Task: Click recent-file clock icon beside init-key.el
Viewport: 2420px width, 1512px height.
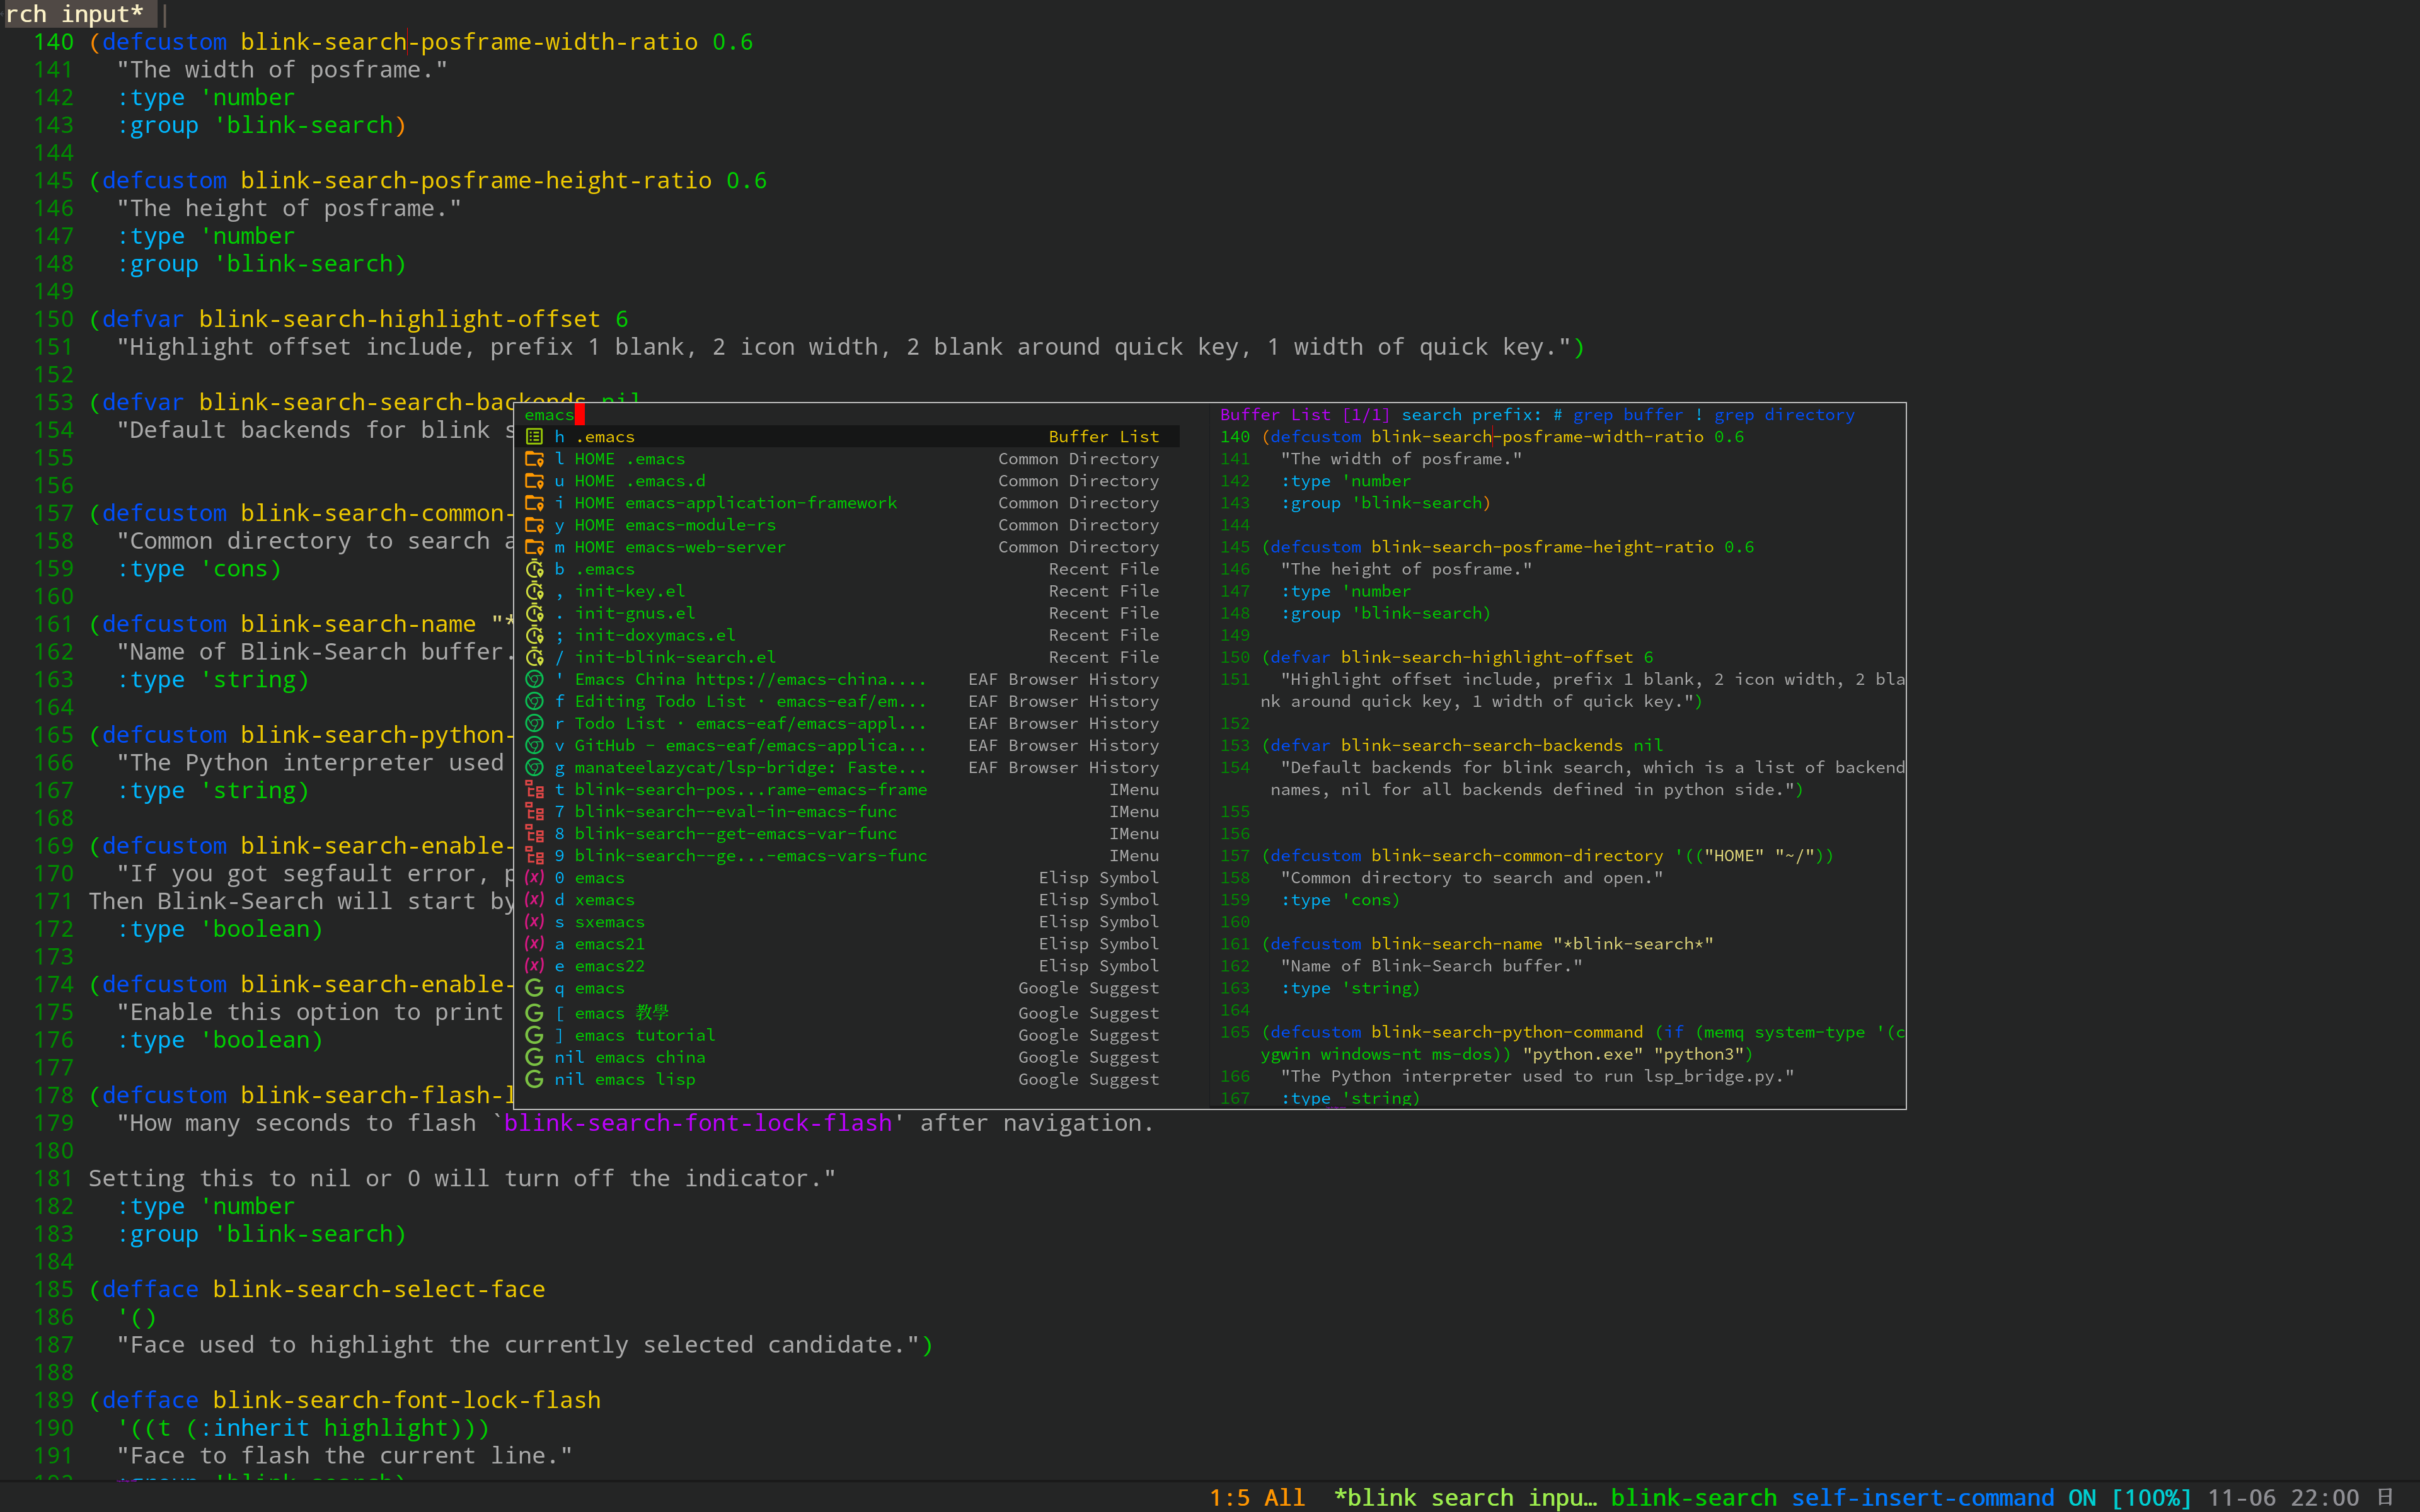Action: [534, 591]
